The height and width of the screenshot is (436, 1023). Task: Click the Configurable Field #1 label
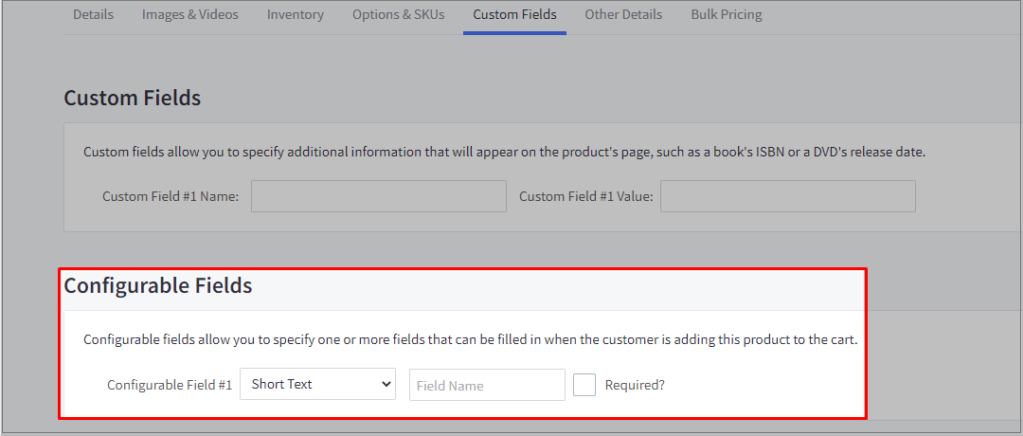169,385
